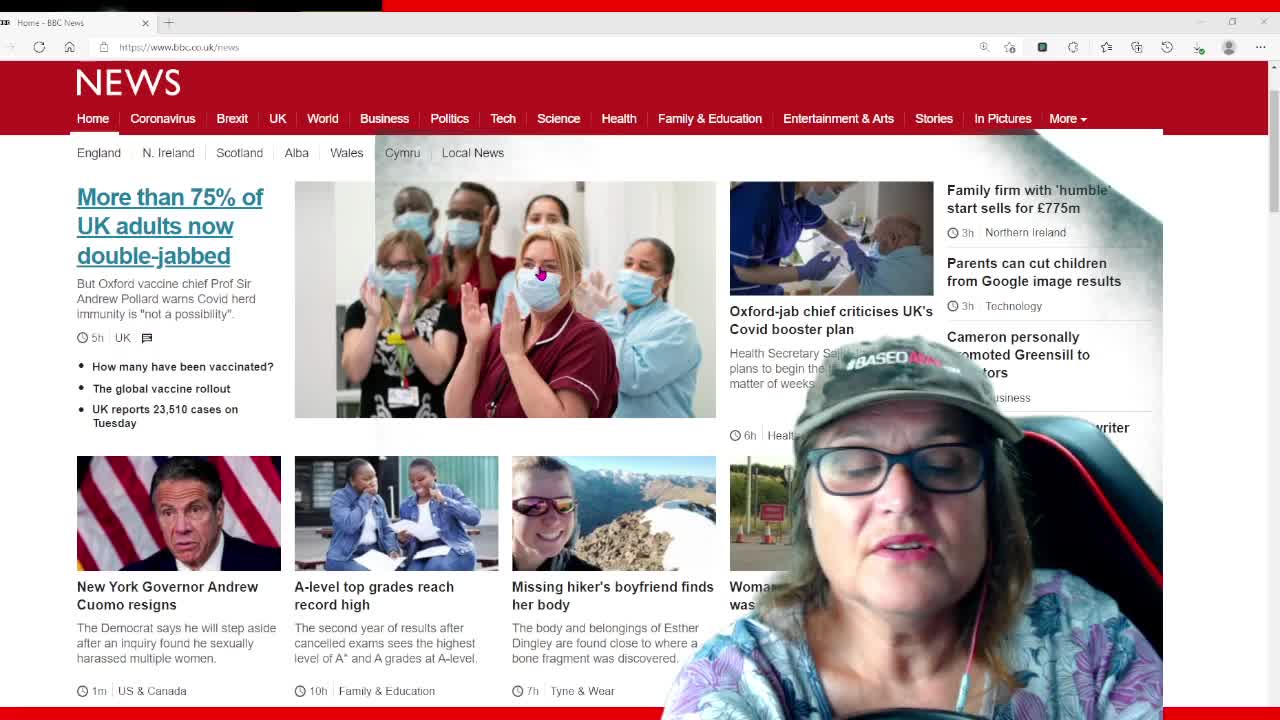Open 'The global vaccine rollout' link
1280x720 pixels.
point(161,389)
